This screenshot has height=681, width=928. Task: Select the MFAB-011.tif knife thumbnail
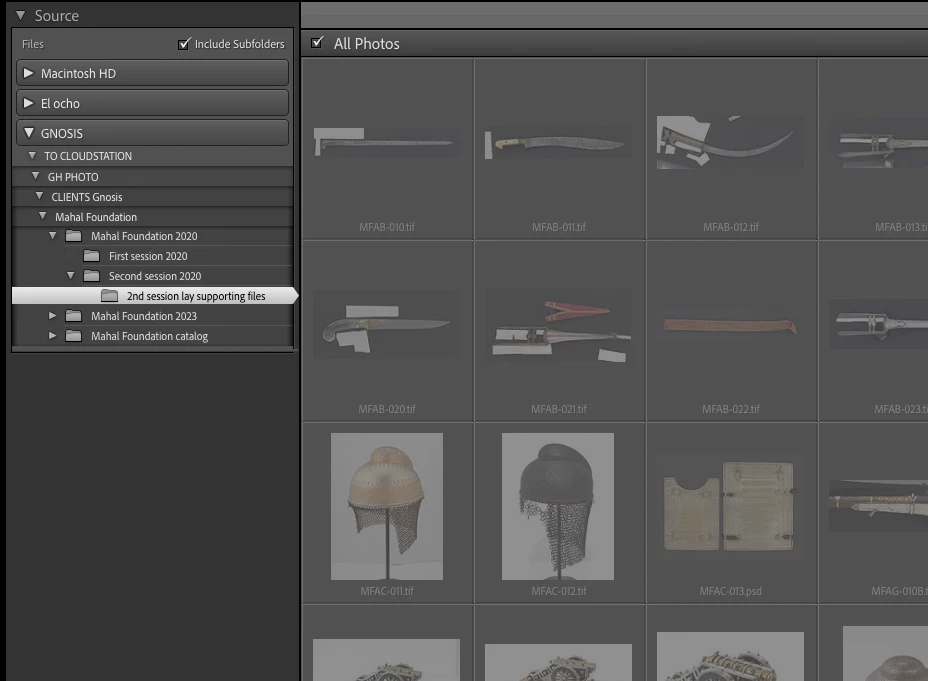click(x=558, y=143)
